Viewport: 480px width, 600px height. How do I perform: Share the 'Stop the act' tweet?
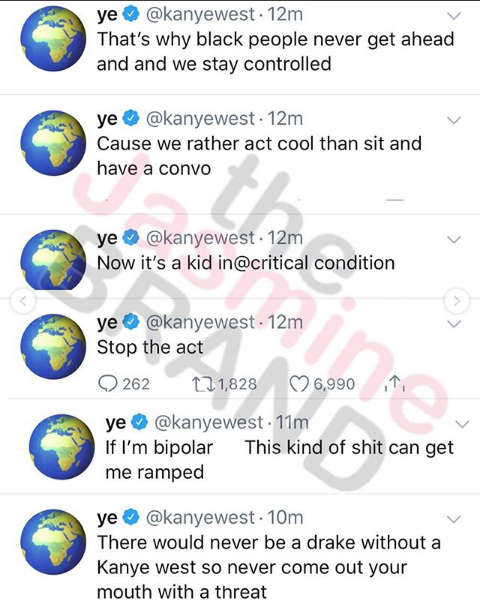396,383
